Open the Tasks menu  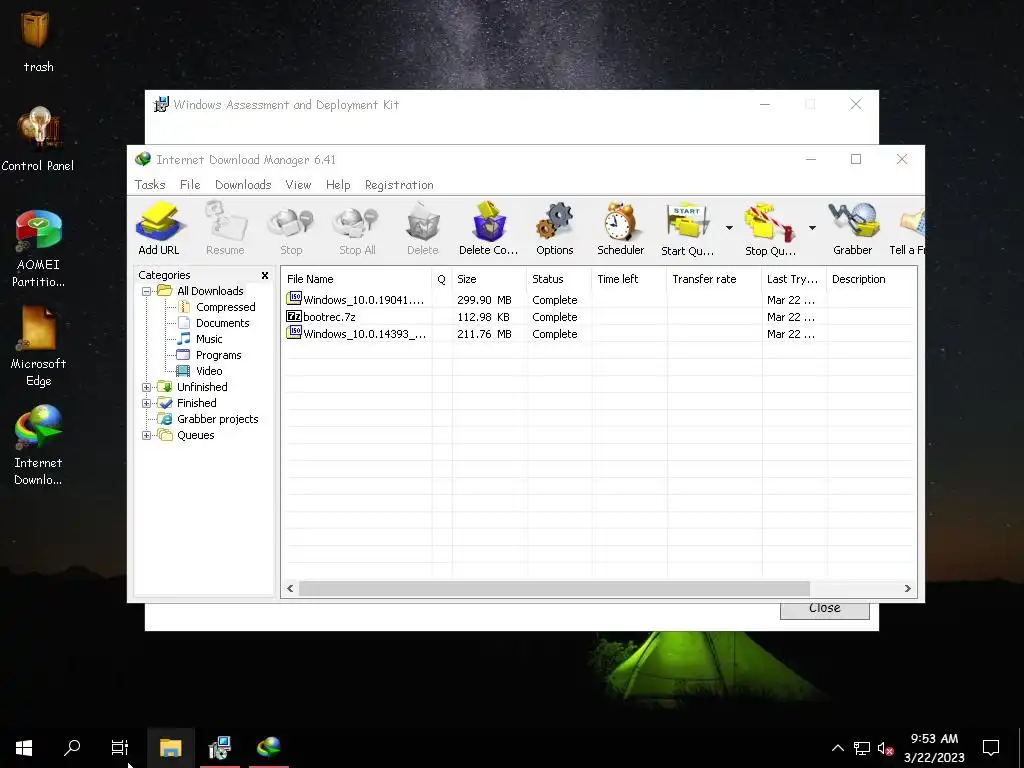pos(150,185)
